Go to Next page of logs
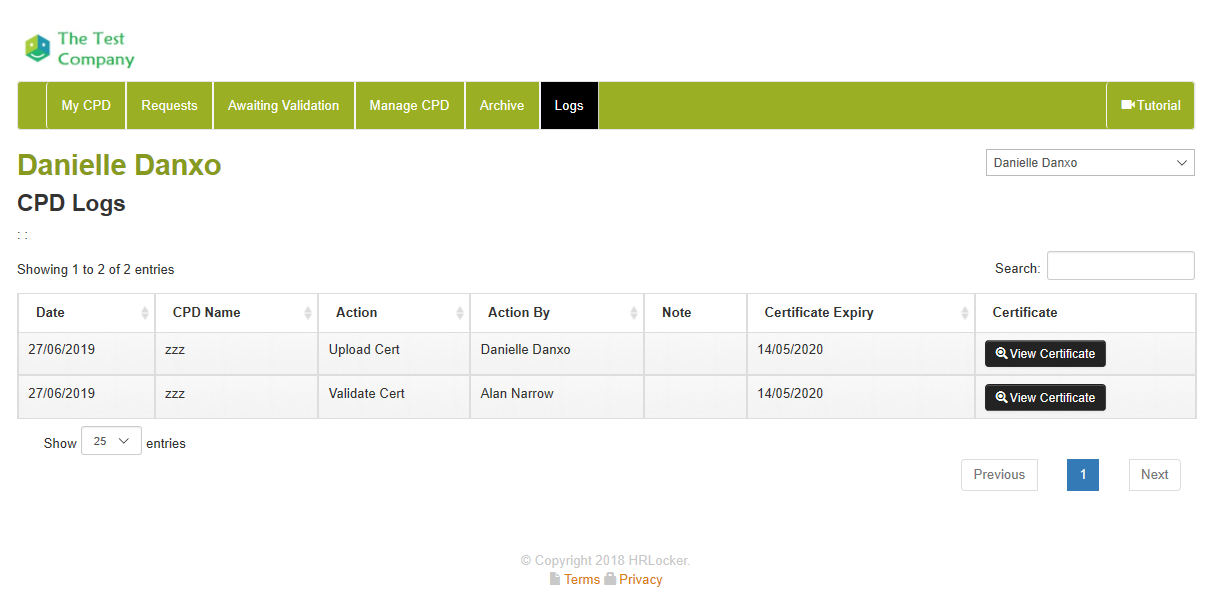Screen dimensions: 1227x606 point(1154,475)
